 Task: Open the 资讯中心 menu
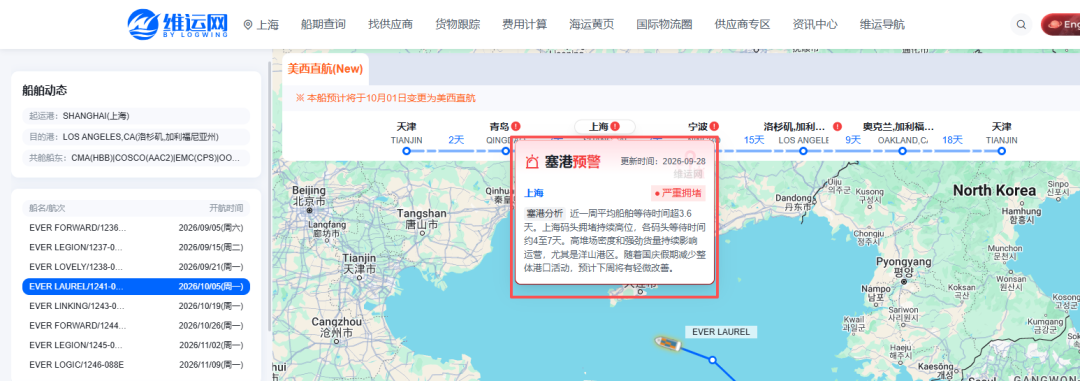815,25
